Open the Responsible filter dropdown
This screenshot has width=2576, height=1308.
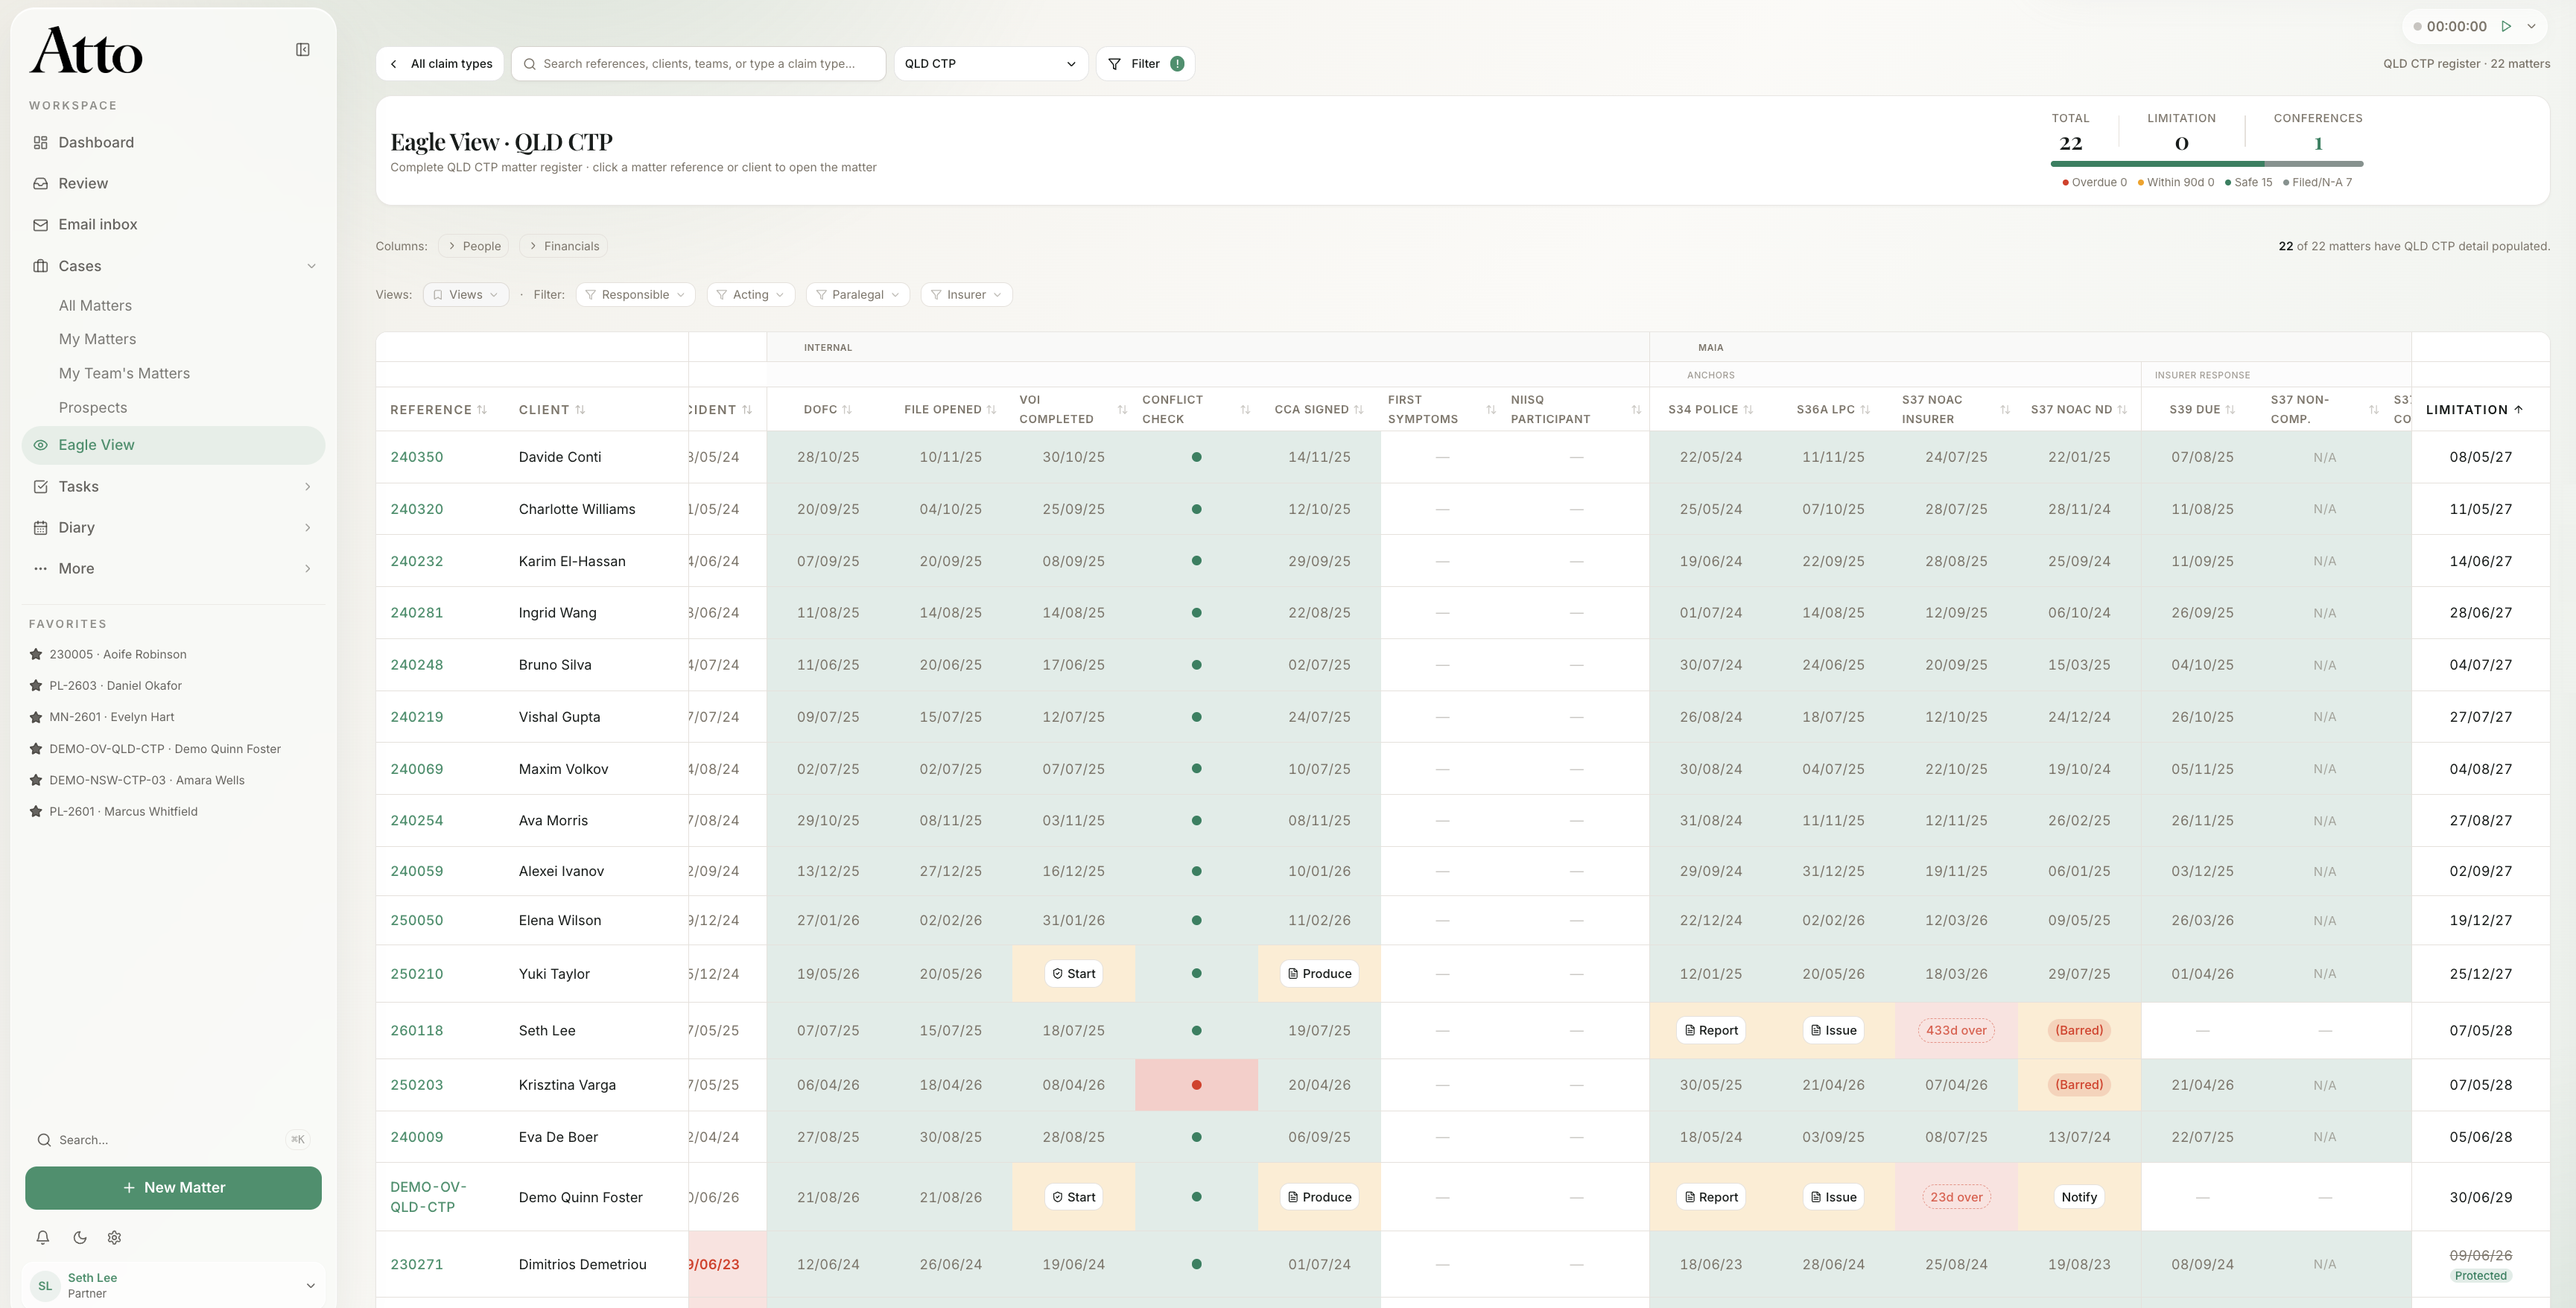635,295
